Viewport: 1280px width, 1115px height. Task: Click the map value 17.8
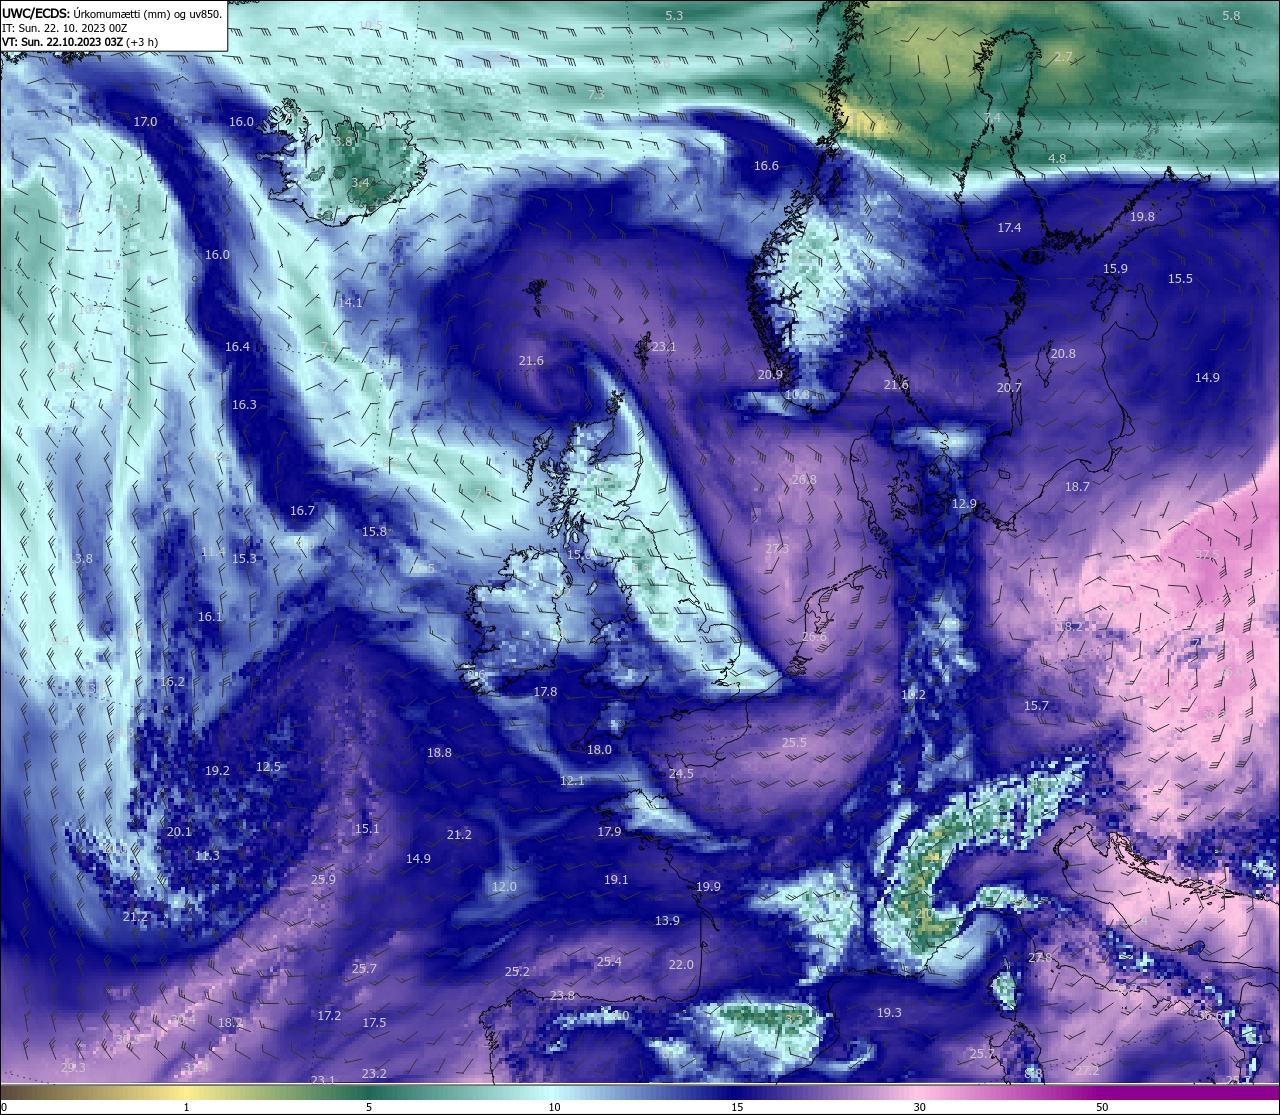545,692
